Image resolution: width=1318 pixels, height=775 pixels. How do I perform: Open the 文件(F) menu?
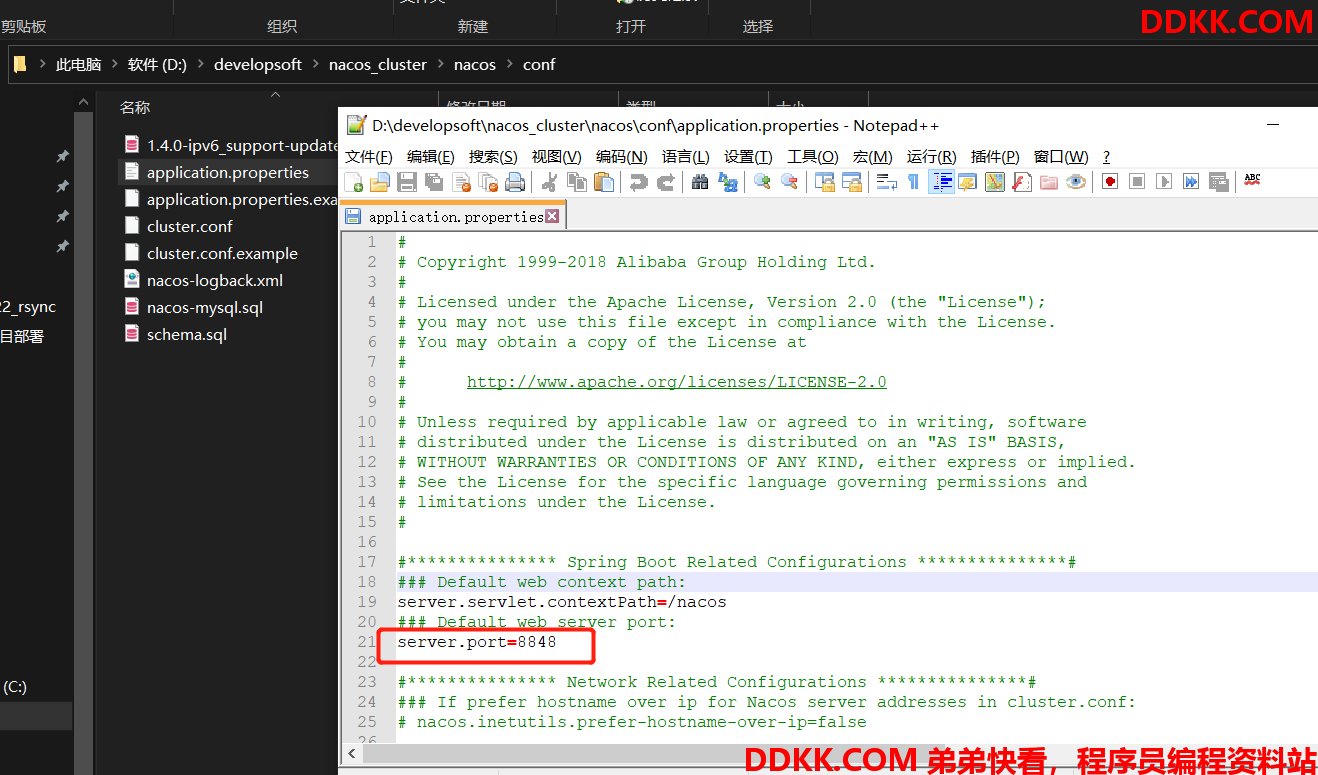[x=369, y=157]
